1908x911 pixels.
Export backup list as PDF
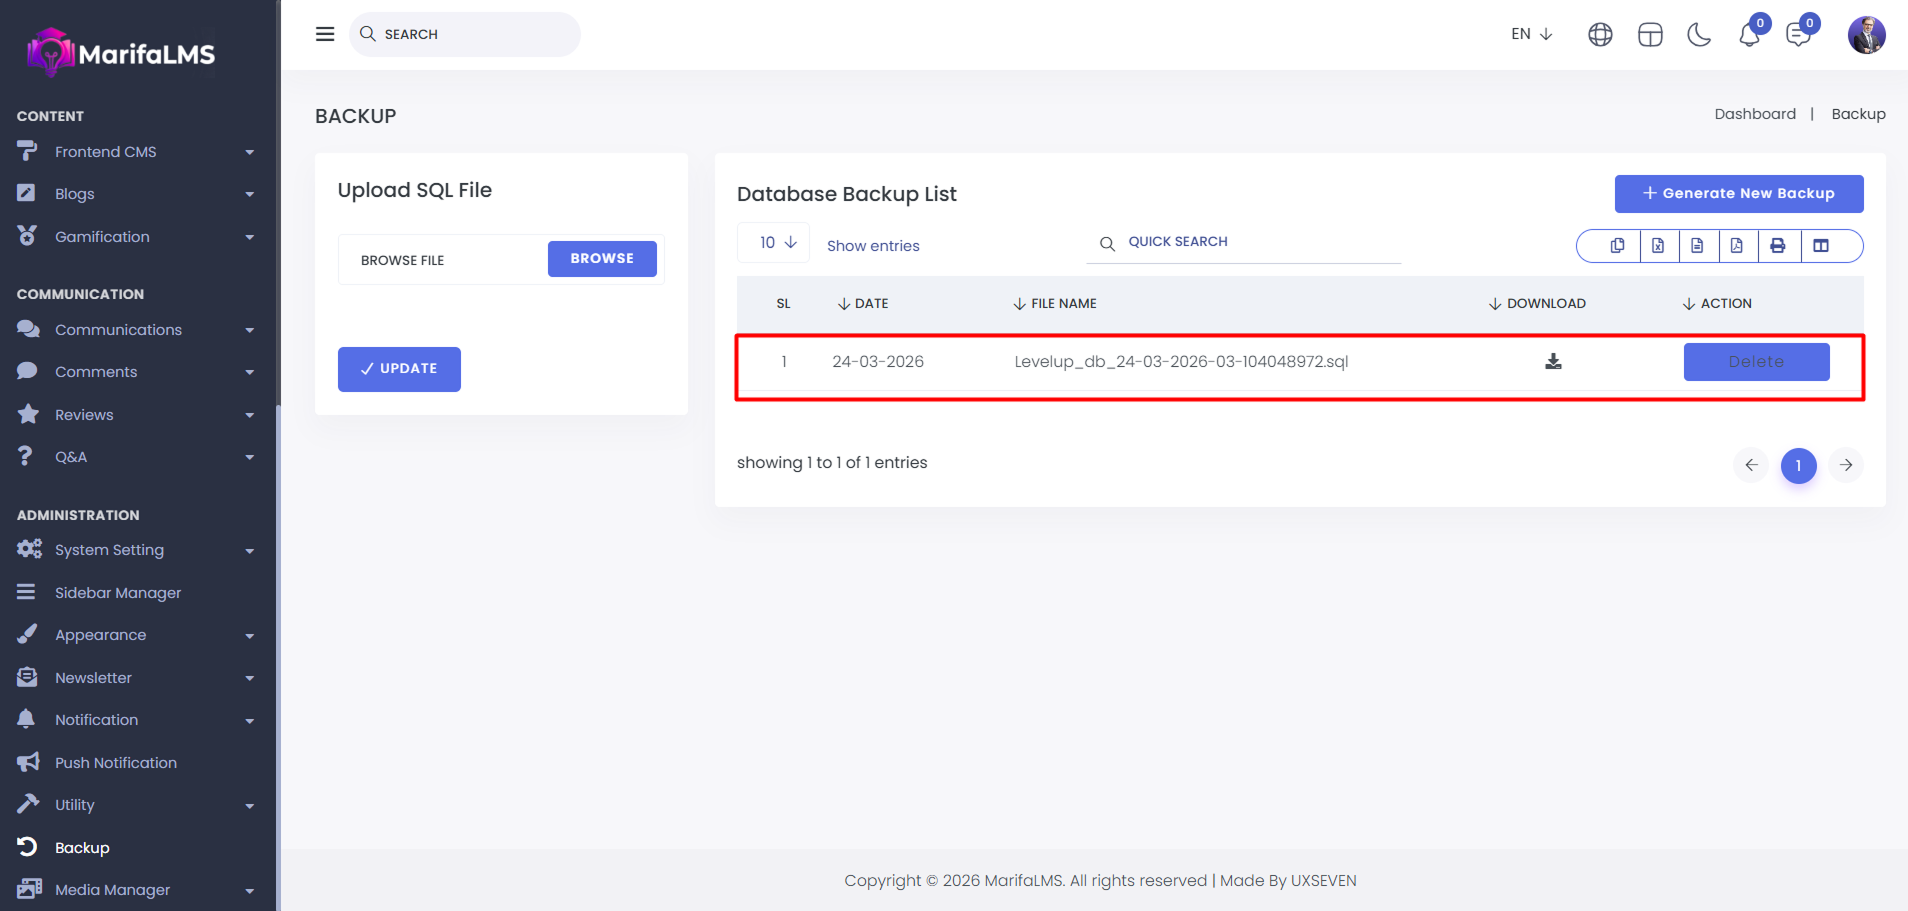(x=1737, y=246)
